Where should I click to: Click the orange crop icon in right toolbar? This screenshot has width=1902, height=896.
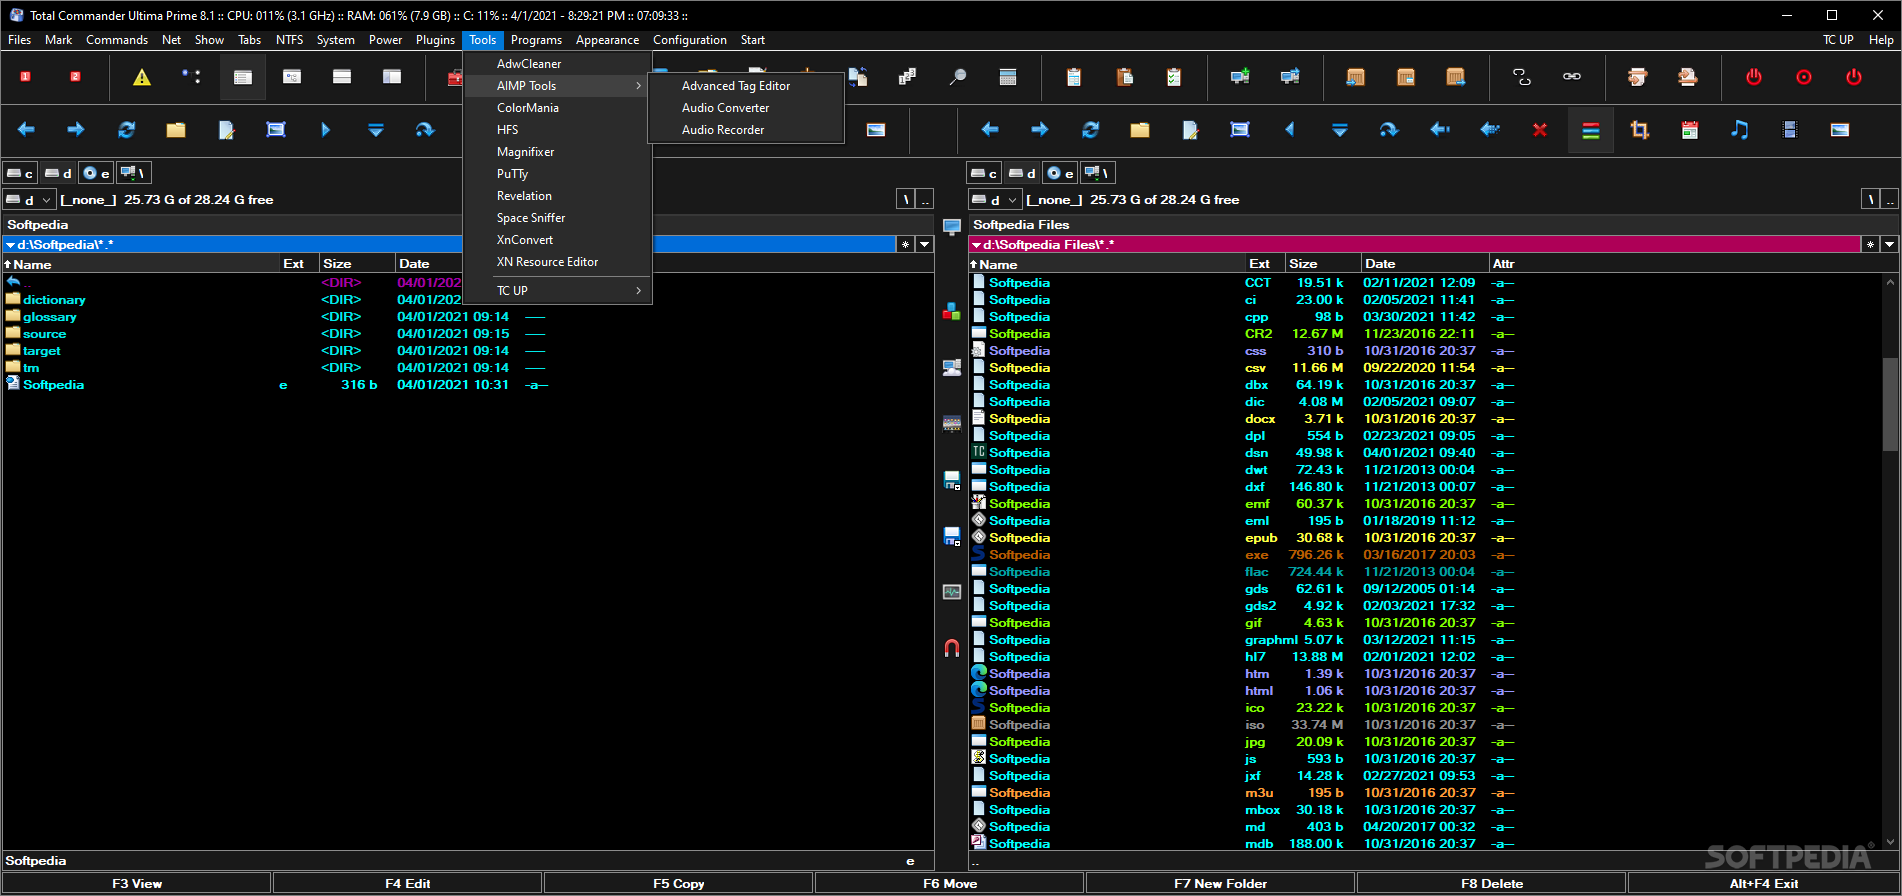pyautogui.click(x=1640, y=130)
